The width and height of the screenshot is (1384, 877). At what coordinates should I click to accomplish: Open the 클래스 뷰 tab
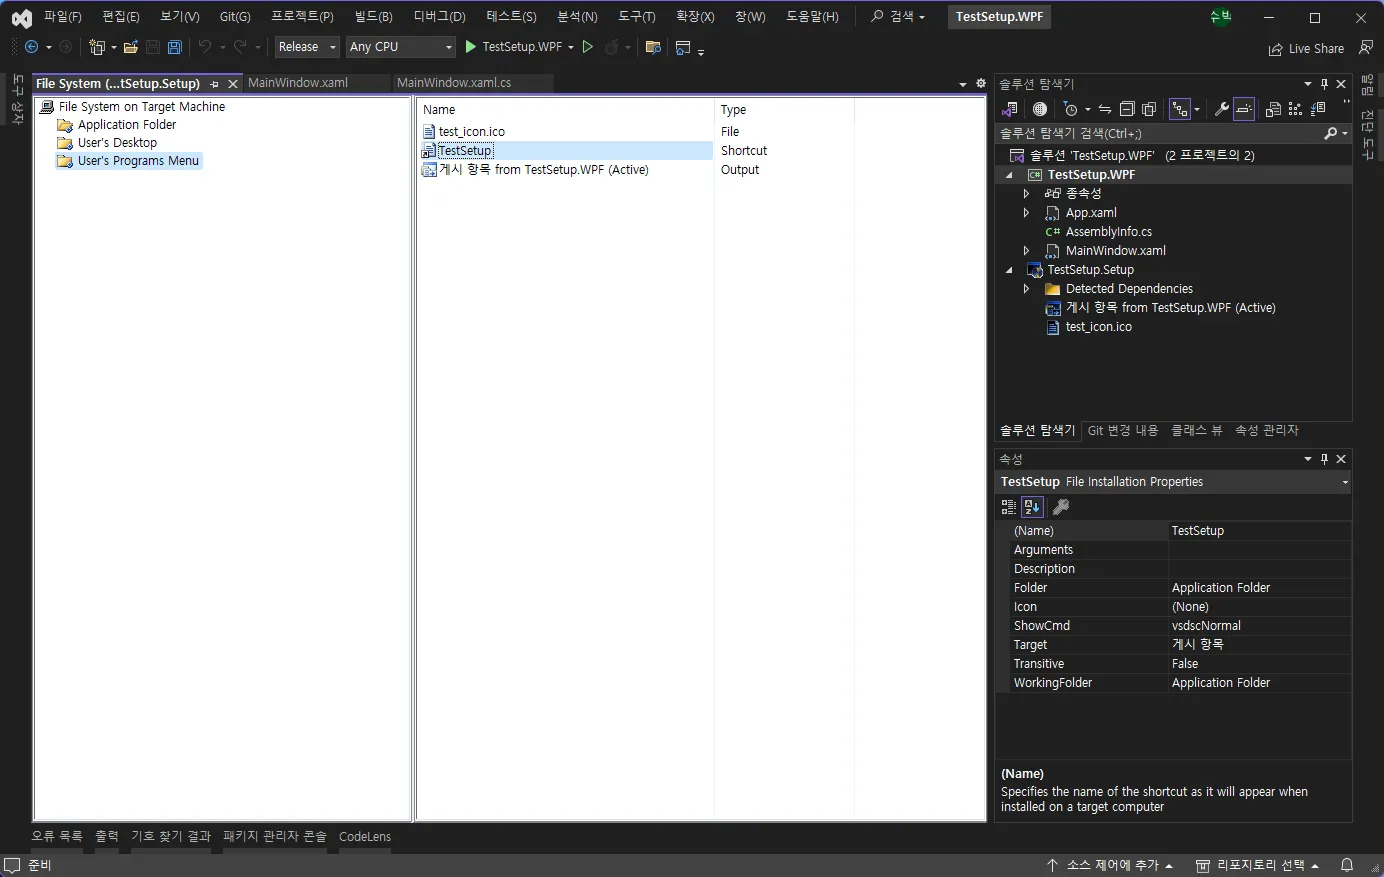pyautogui.click(x=1197, y=431)
